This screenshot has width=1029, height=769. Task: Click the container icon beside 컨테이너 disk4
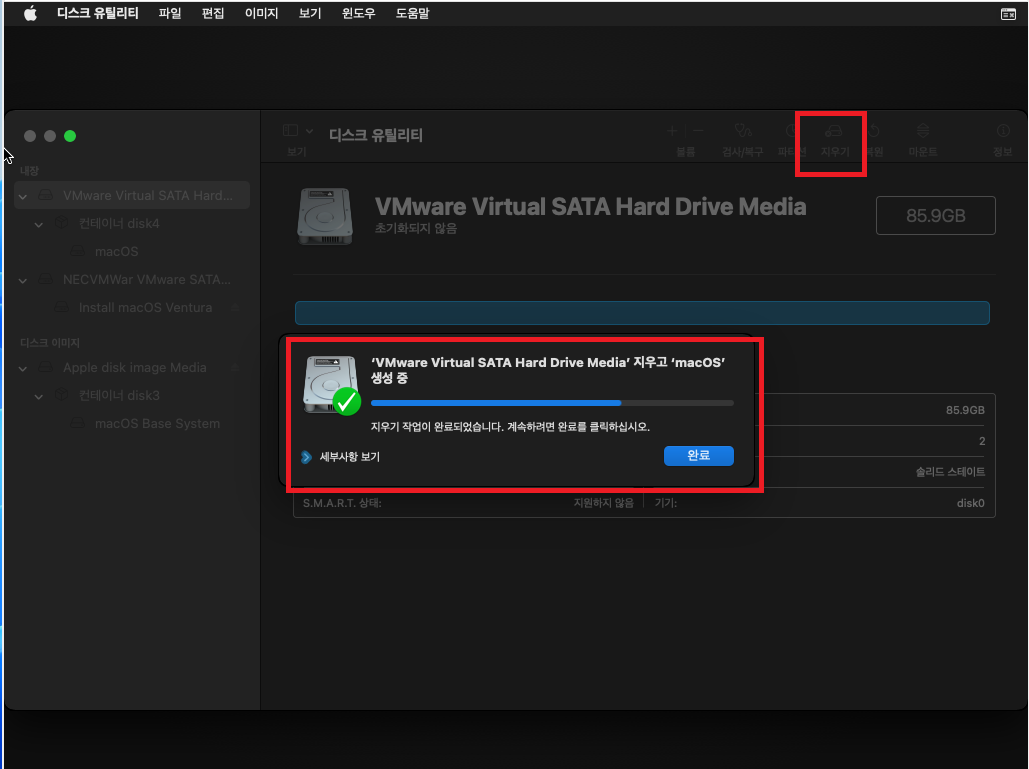[61, 222]
